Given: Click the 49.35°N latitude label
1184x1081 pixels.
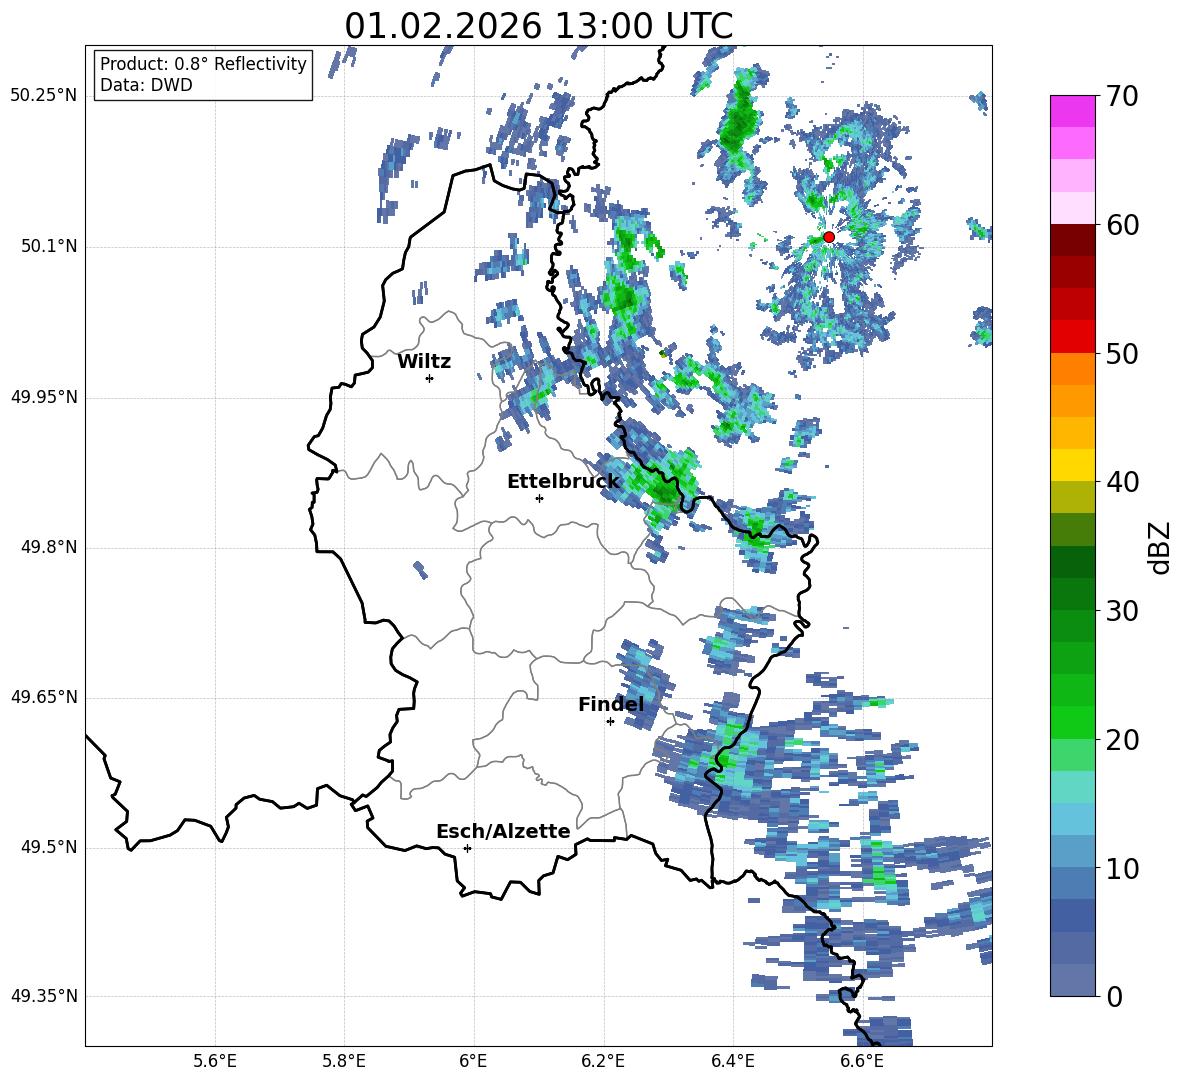Looking at the screenshot, I should [x=44, y=996].
